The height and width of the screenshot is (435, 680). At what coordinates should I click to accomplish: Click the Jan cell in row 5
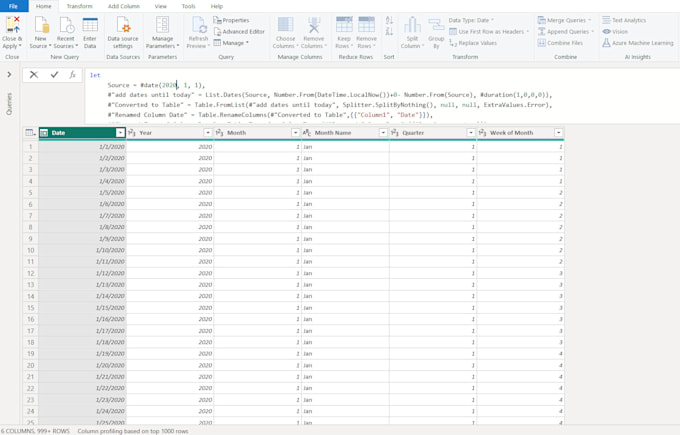pyautogui.click(x=345, y=193)
